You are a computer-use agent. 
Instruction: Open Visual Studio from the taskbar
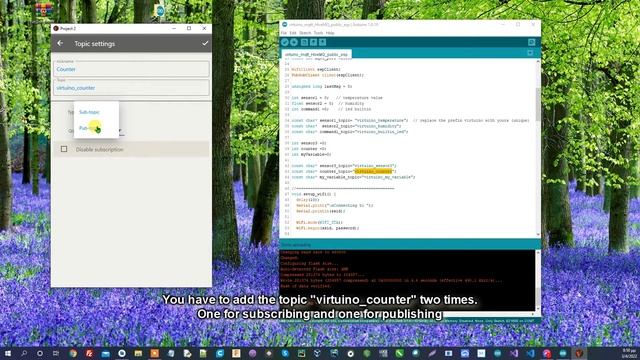(x=514, y=353)
